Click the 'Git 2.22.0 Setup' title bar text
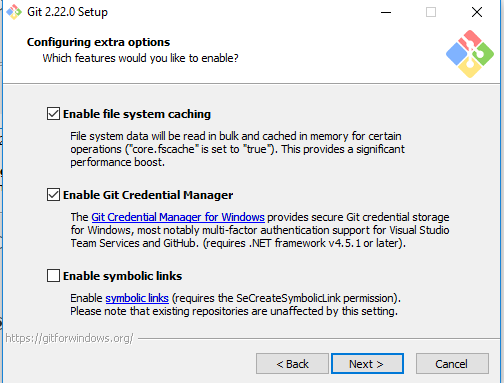504x383 pixels. [x=67, y=12]
